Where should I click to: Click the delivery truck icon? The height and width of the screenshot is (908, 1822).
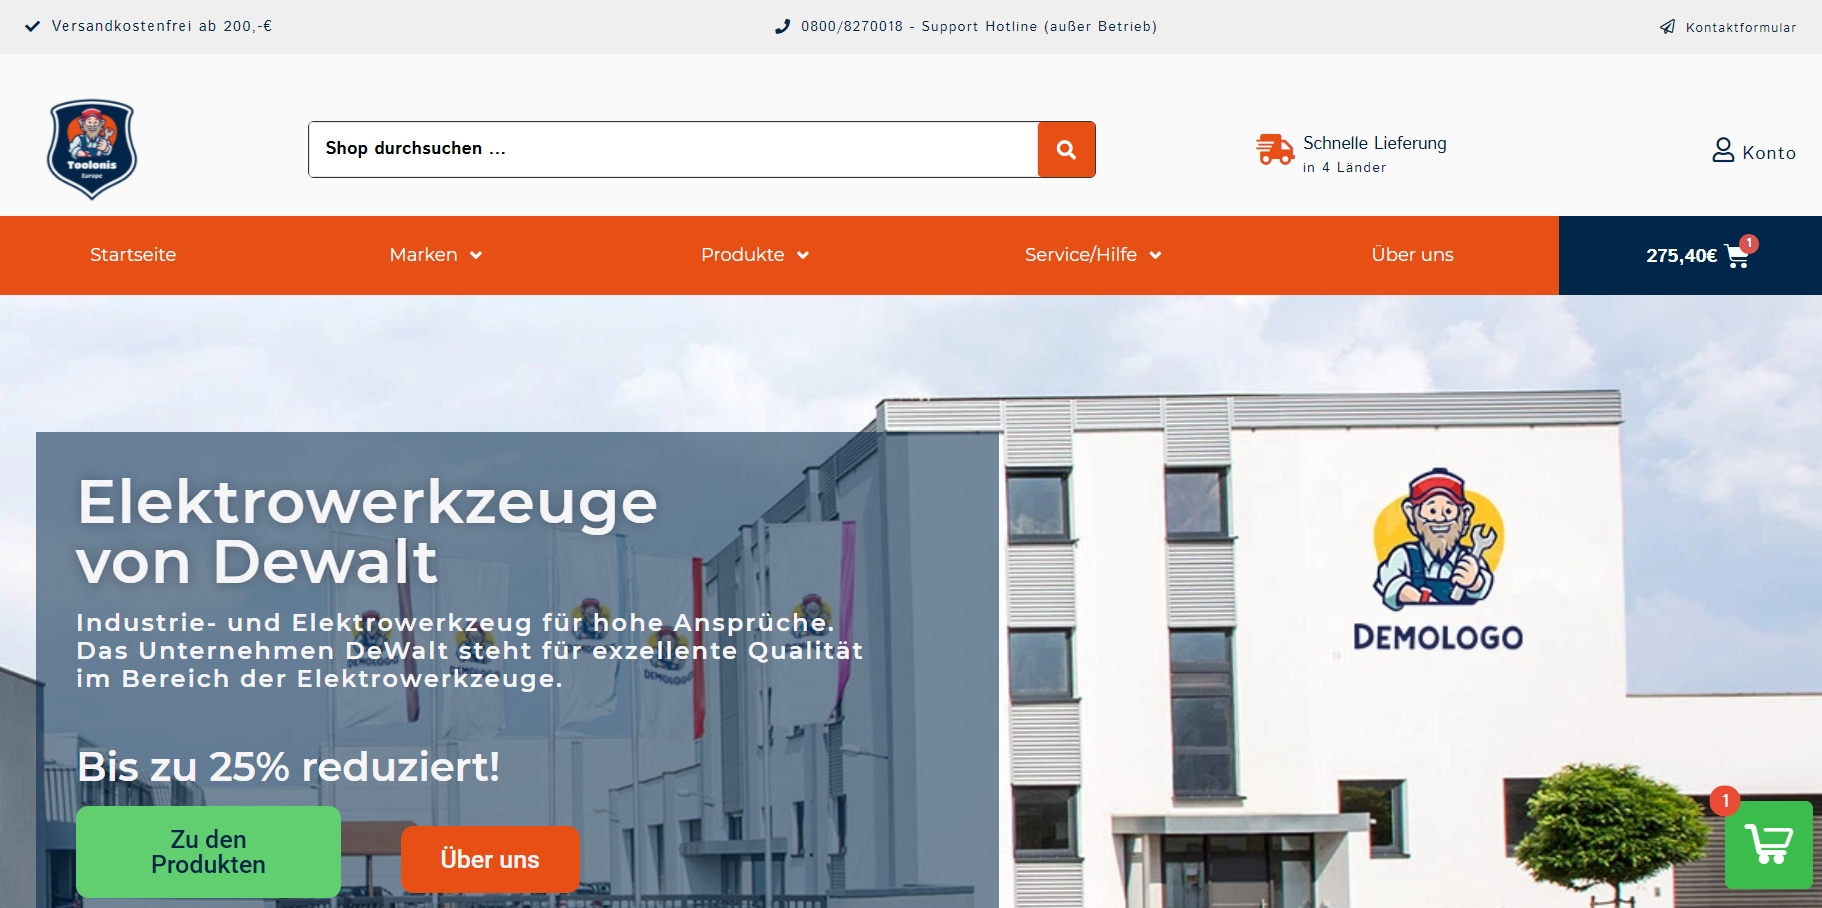[1275, 149]
